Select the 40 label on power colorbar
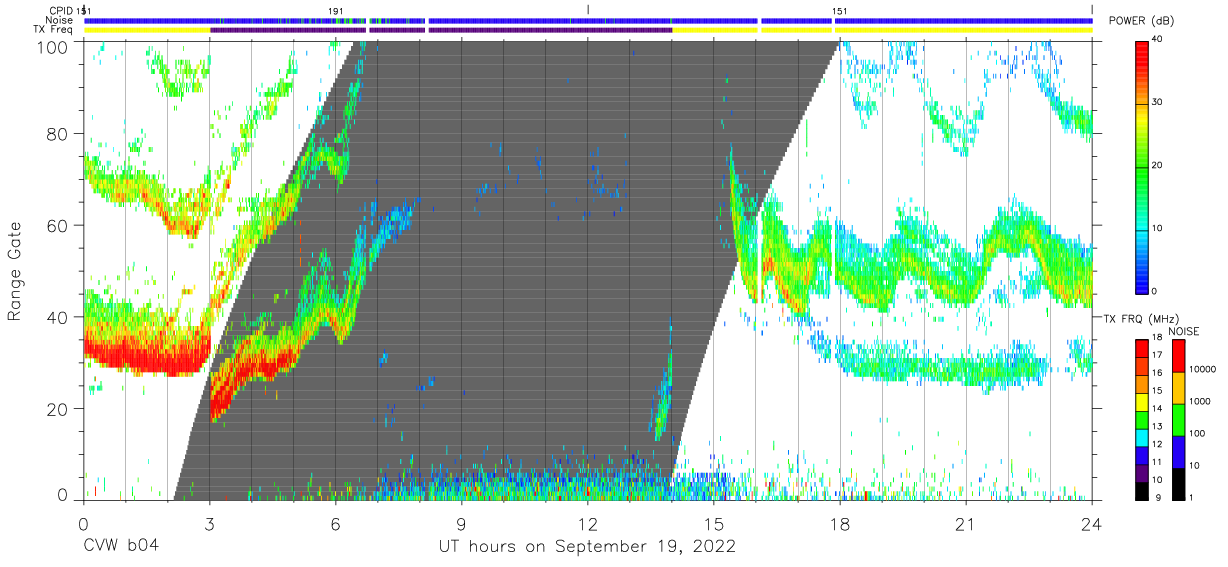This screenshot has width=1228, height=567. (1157, 39)
